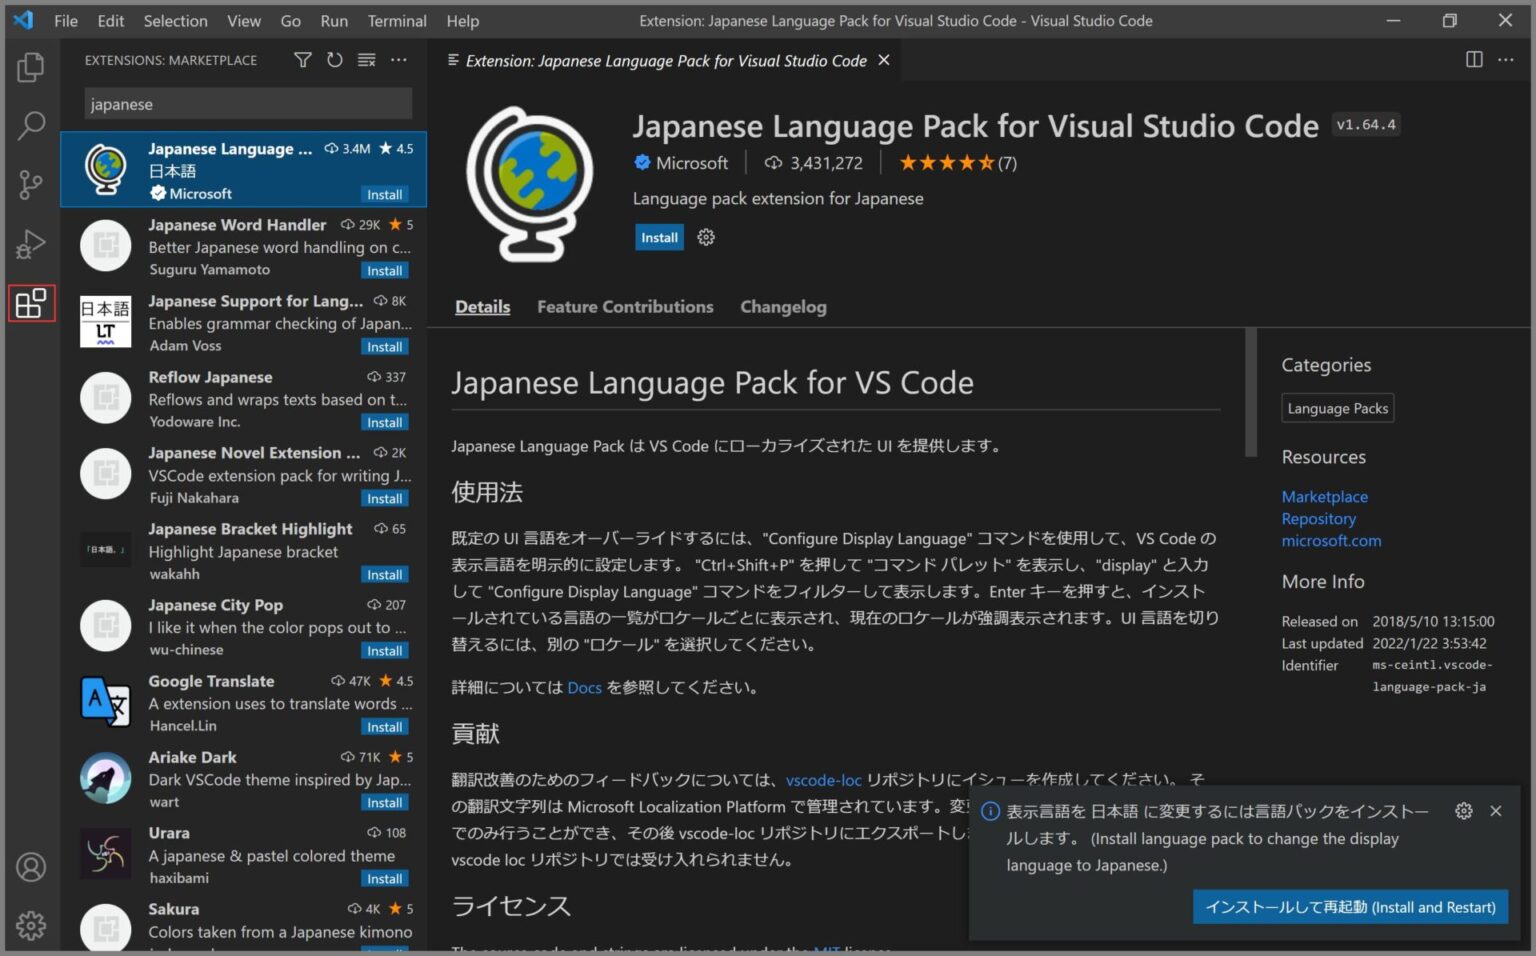This screenshot has height=956, width=1536.
Task: Click the Marketplace link under Resources
Action: point(1324,496)
